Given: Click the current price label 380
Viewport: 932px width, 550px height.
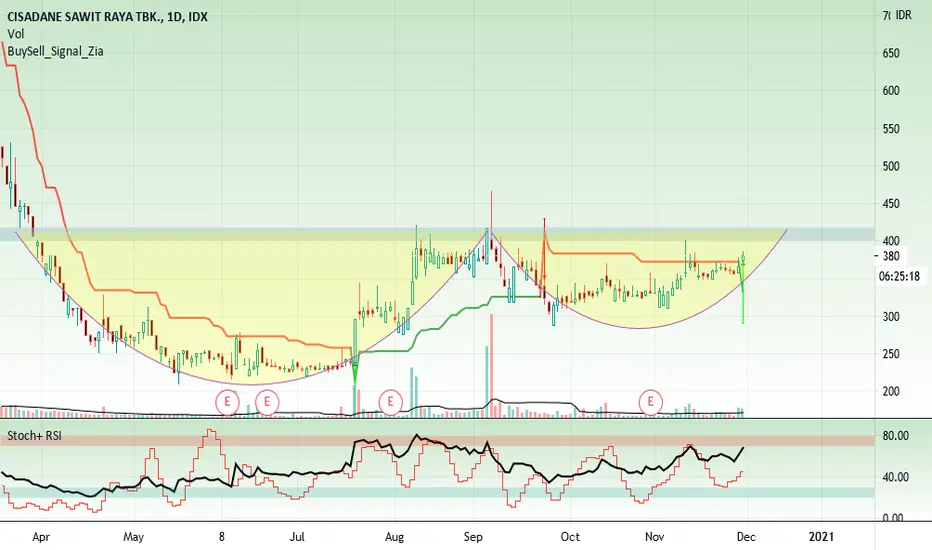Looking at the screenshot, I should [x=891, y=256].
